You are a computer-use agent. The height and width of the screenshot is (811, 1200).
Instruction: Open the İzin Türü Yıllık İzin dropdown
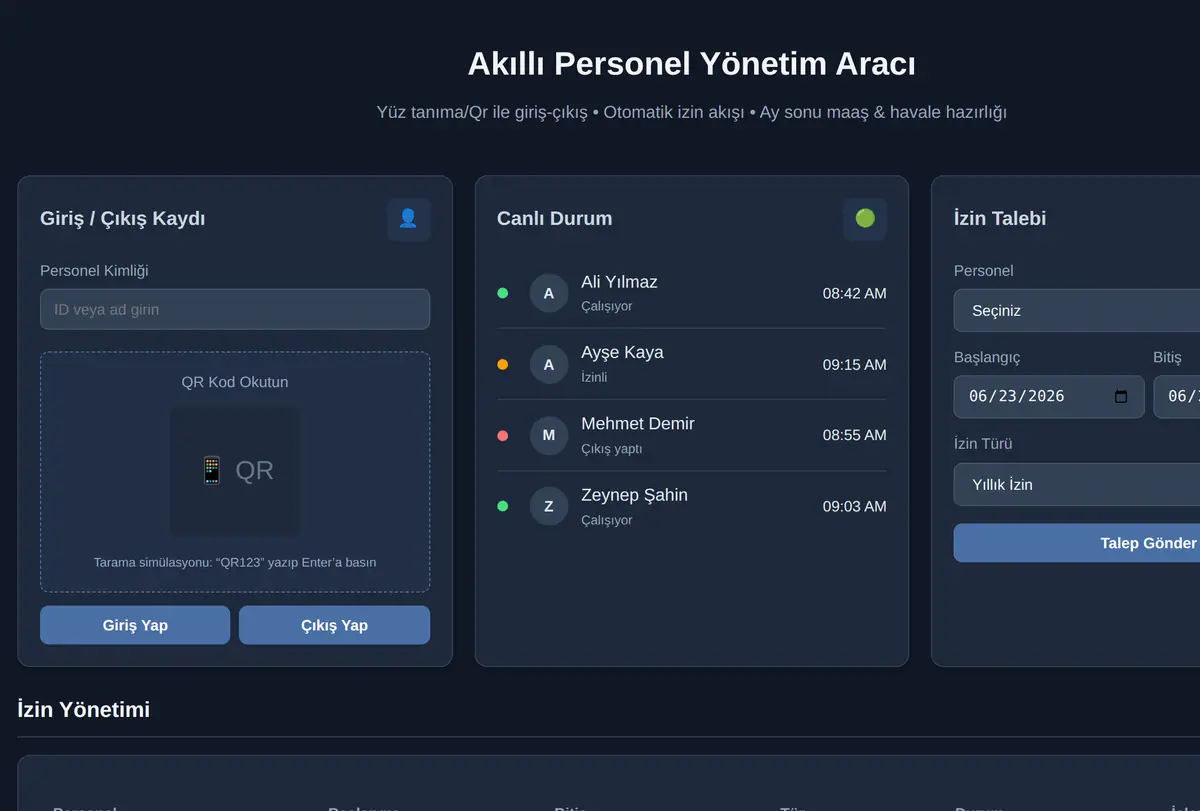1077,484
